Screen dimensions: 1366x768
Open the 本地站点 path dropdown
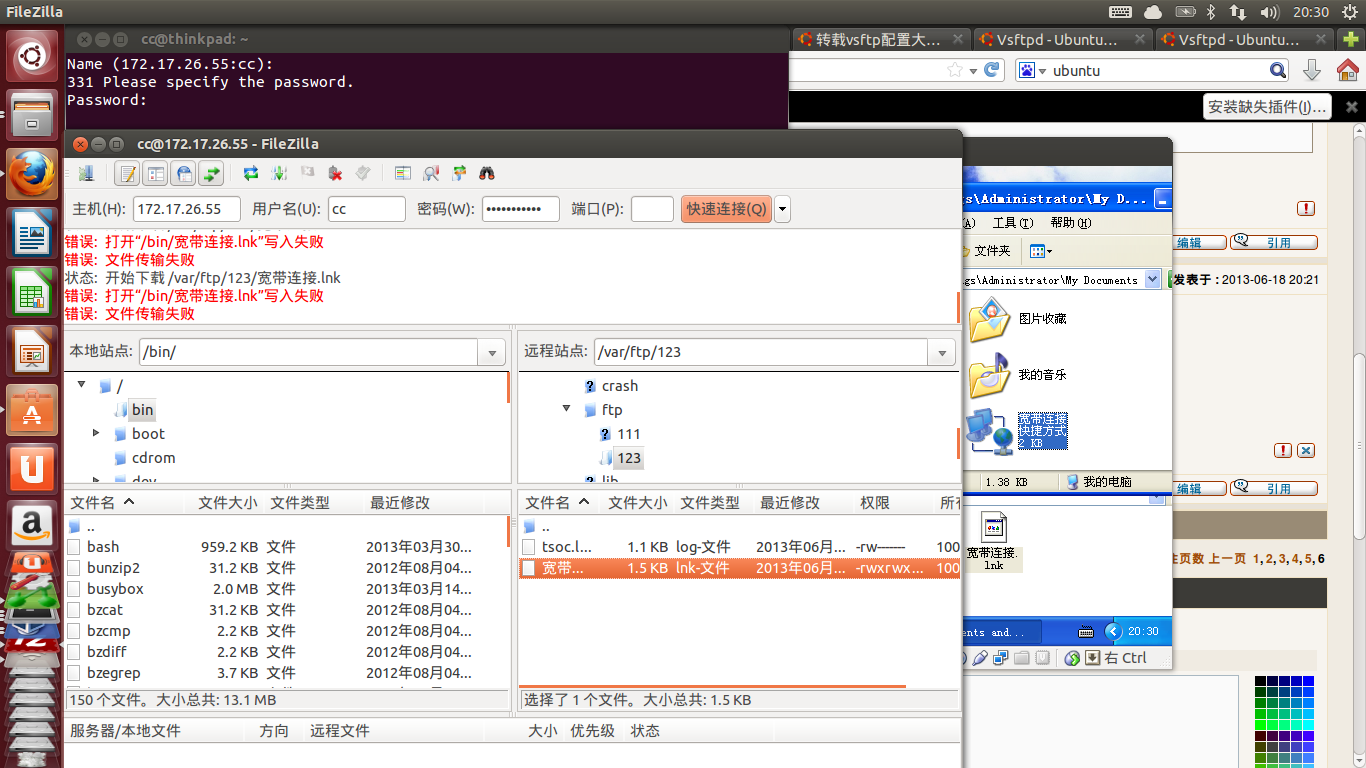tap(491, 352)
